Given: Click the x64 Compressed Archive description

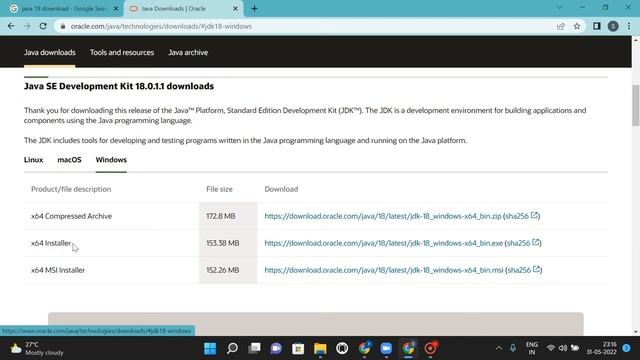Looking at the screenshot, I should pos(71,216).
